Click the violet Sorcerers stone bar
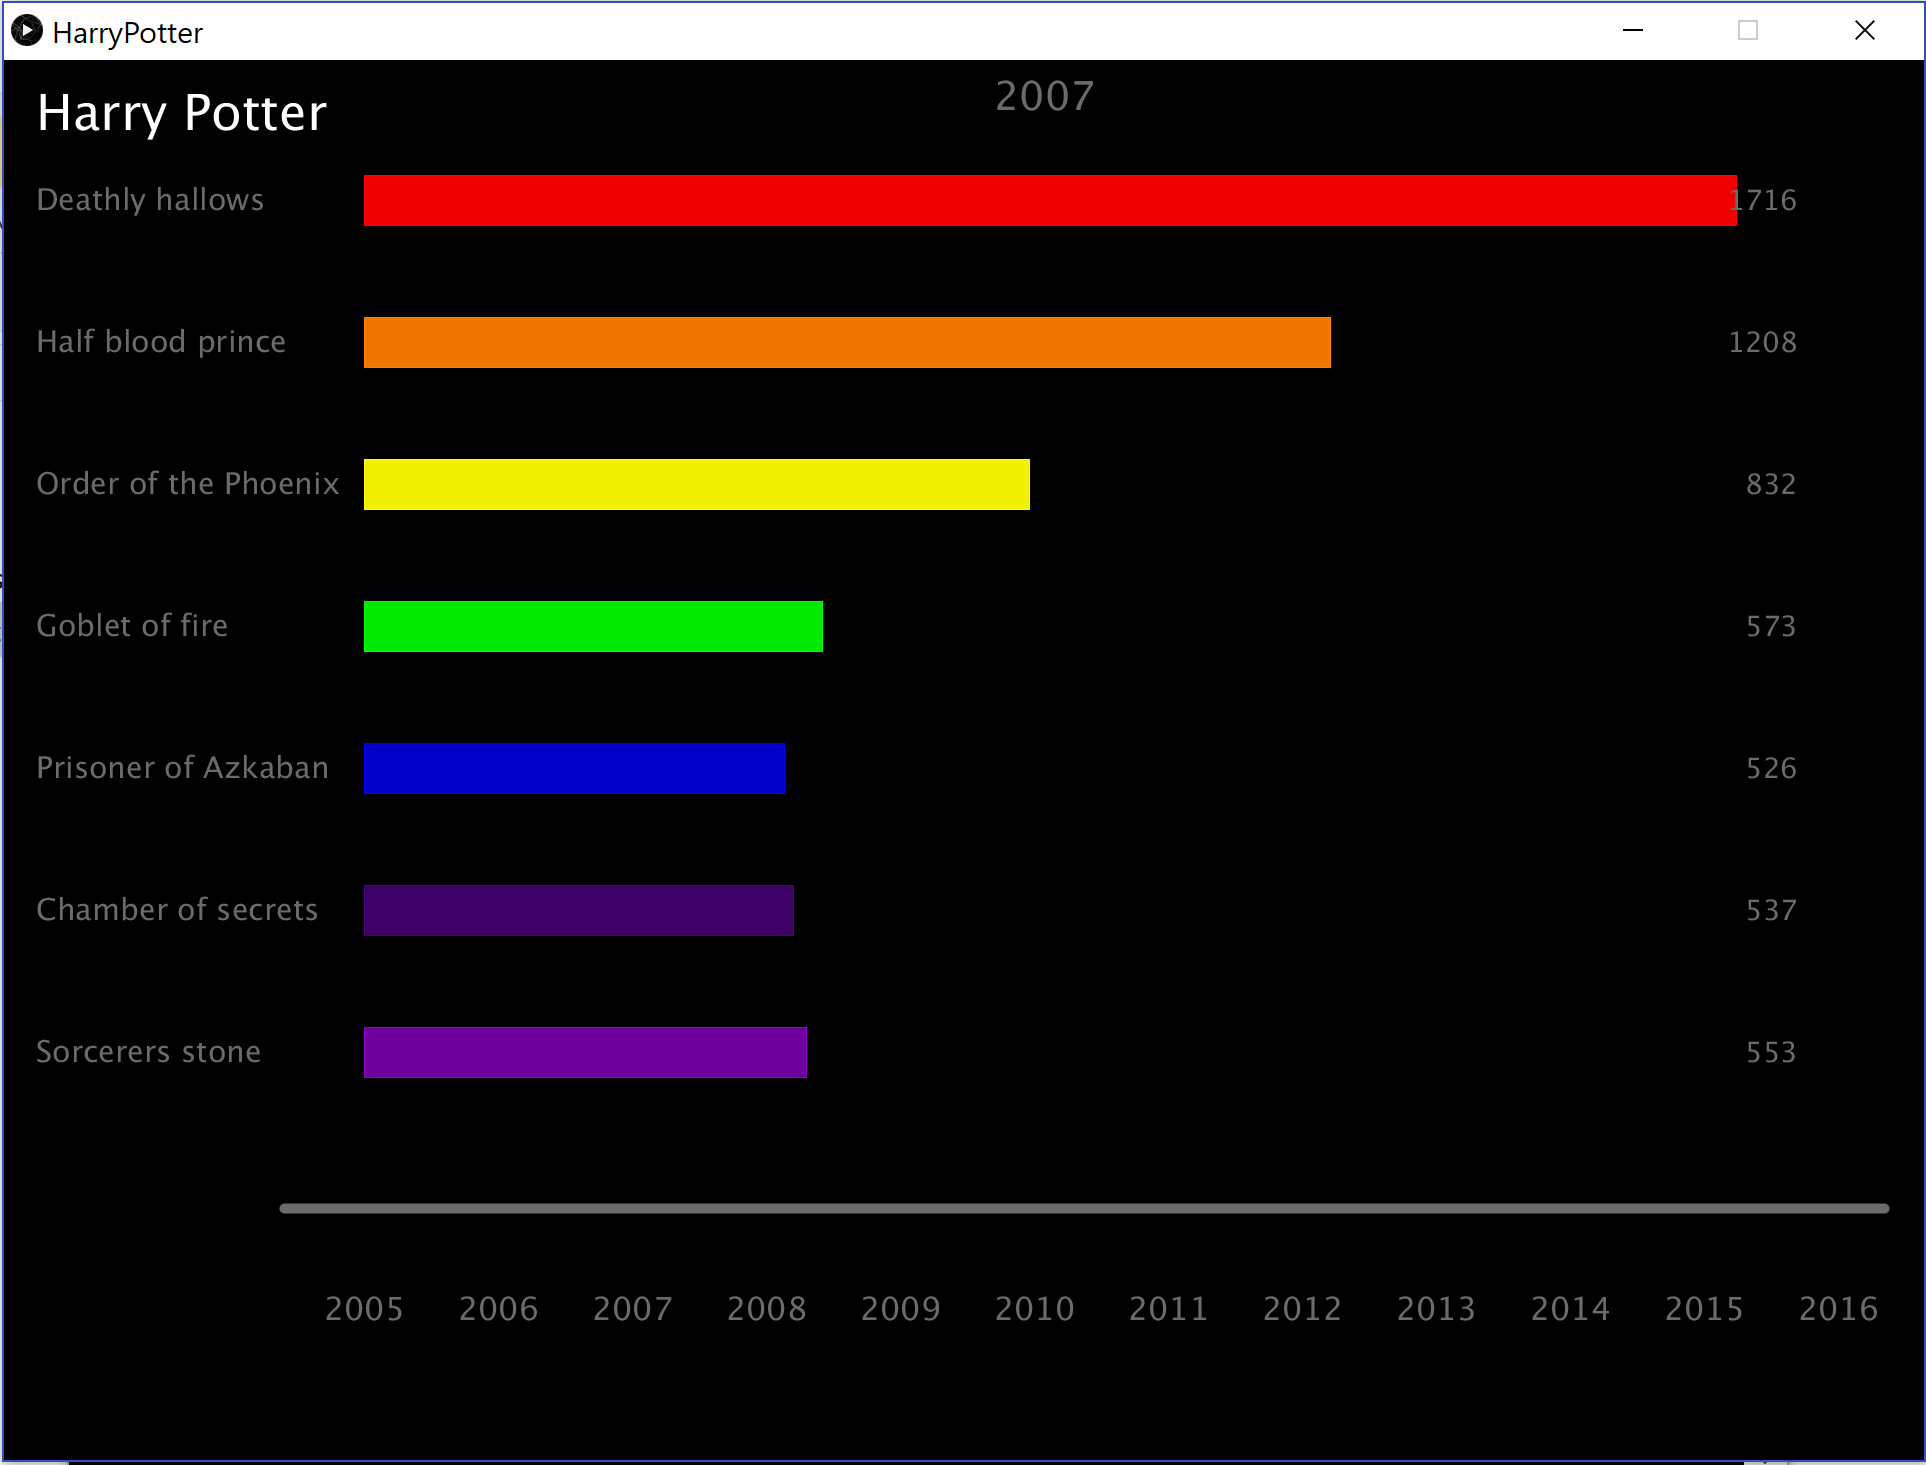The height and width of the screenshot is (1465, 1926). [x=585, y=1052]
